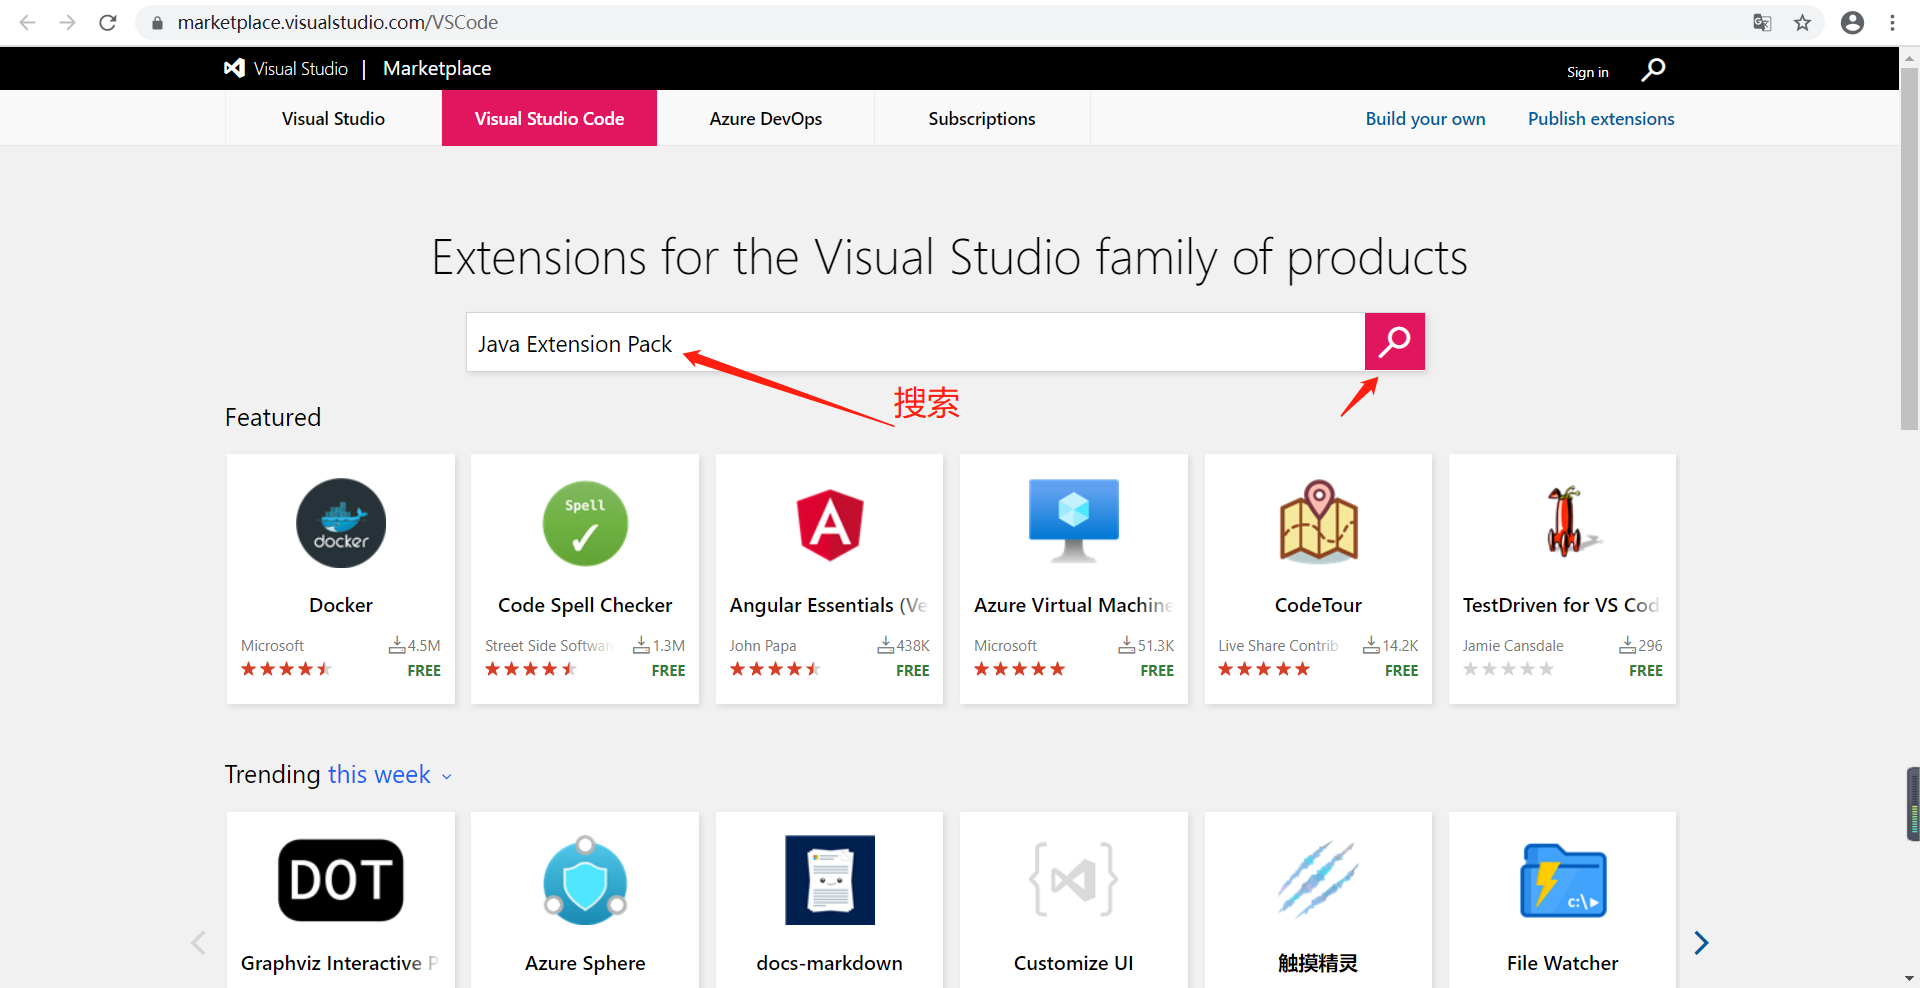
Task: Open the Chrome three-dot menu
Action: pos(1892,22)
